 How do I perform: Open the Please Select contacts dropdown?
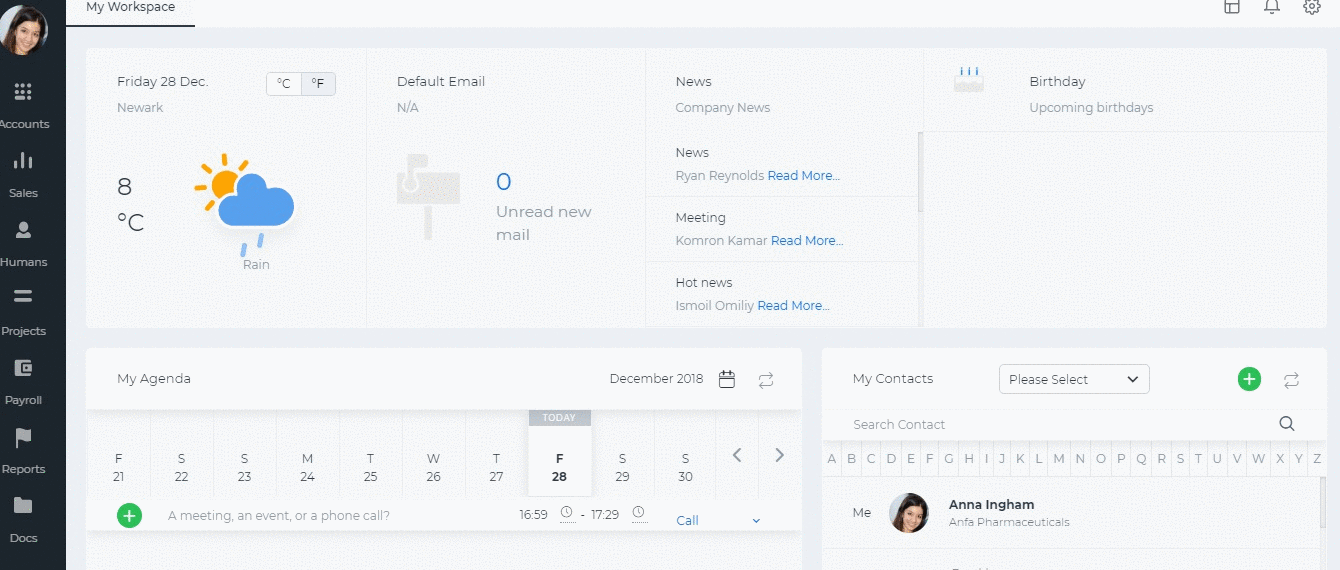pos(1074,379)
